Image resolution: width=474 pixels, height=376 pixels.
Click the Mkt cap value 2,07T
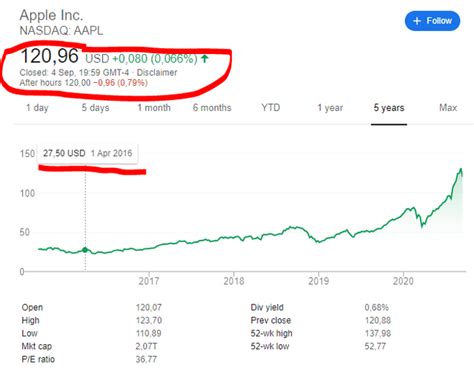146,346
